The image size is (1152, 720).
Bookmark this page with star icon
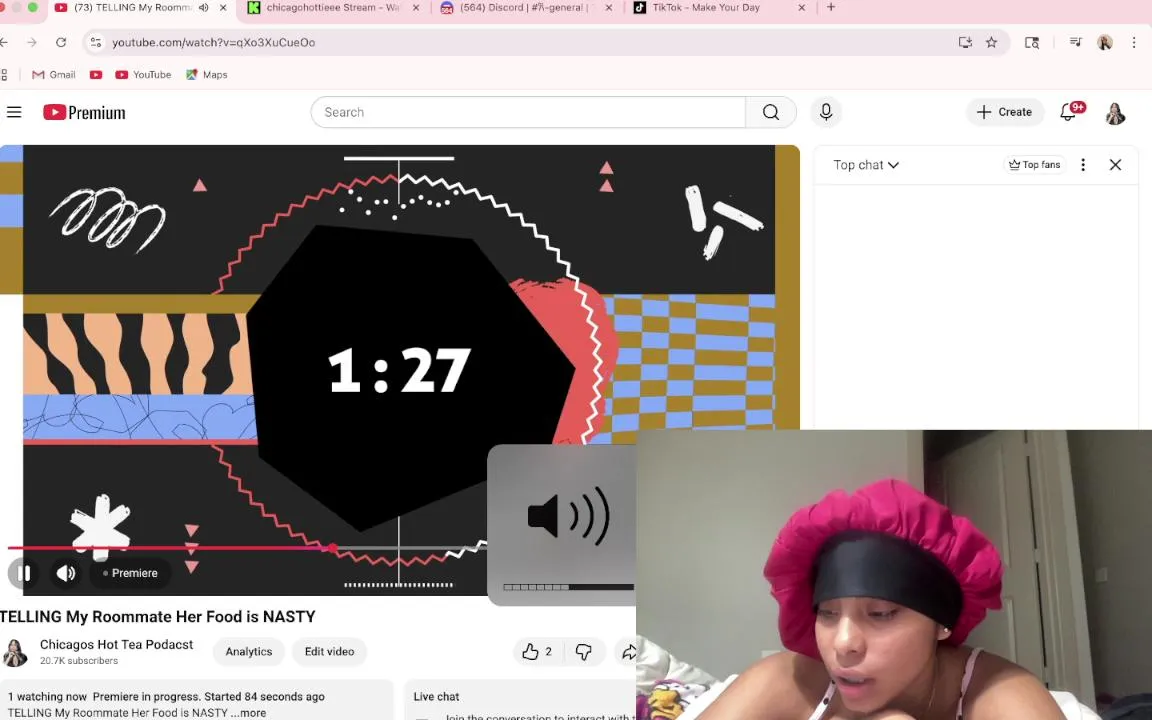[x=991, y=43]
